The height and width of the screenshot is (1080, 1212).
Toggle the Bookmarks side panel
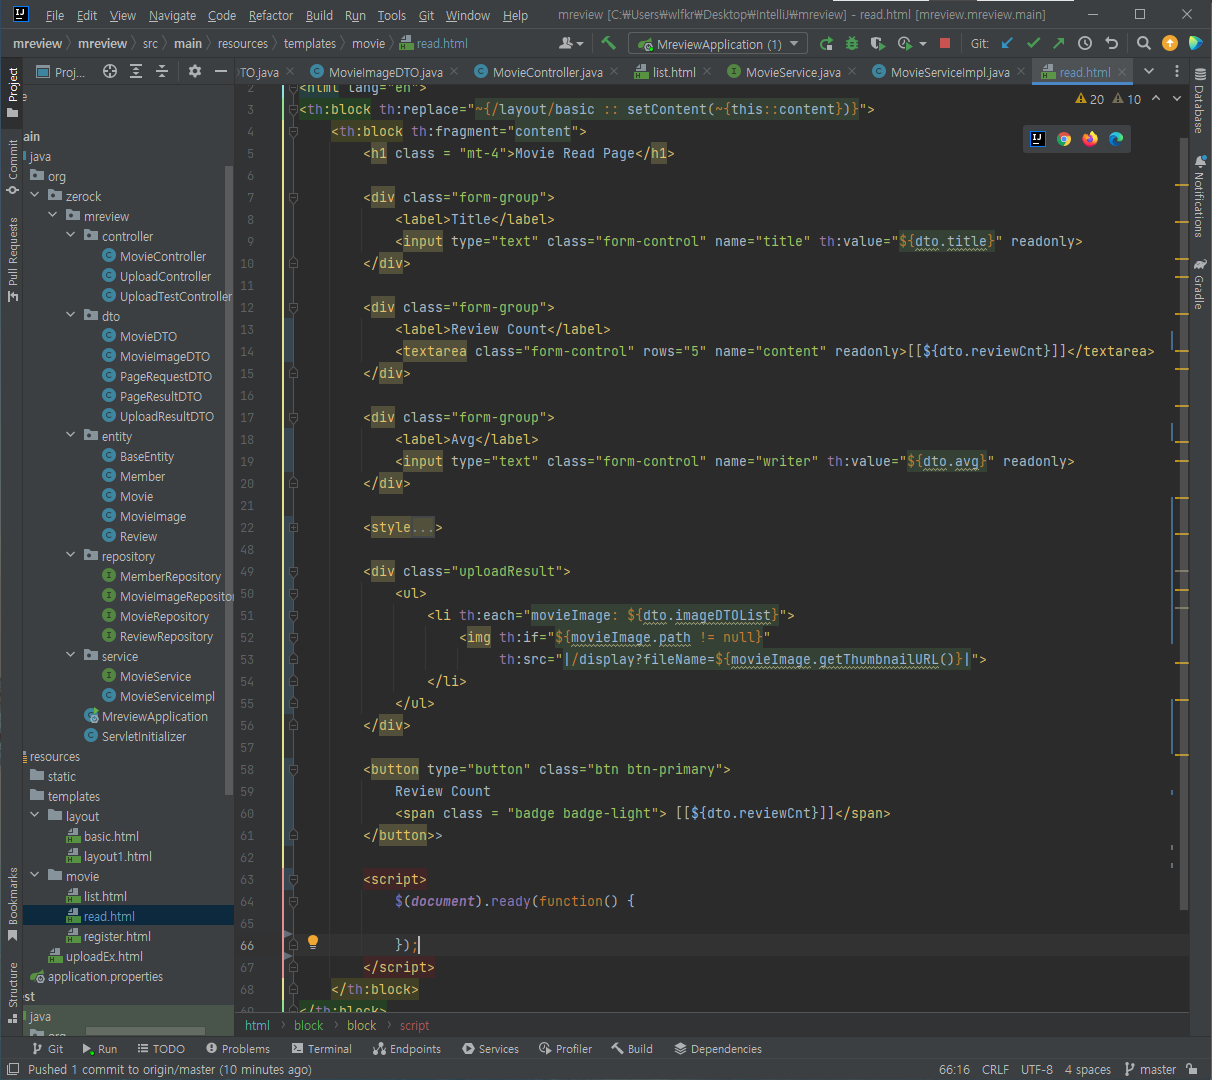(x=13, y=904)
